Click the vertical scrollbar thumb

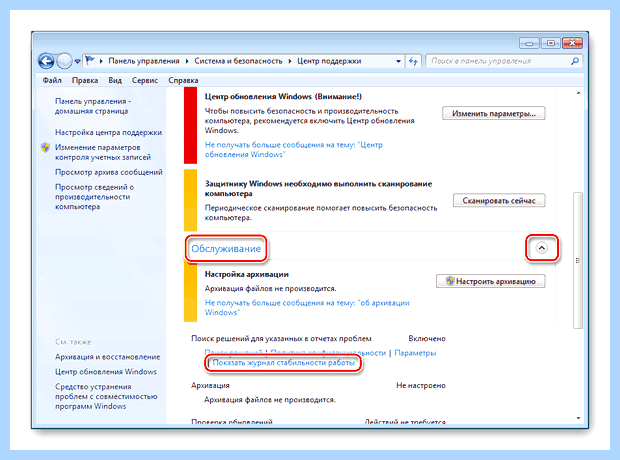click(578, 260)
